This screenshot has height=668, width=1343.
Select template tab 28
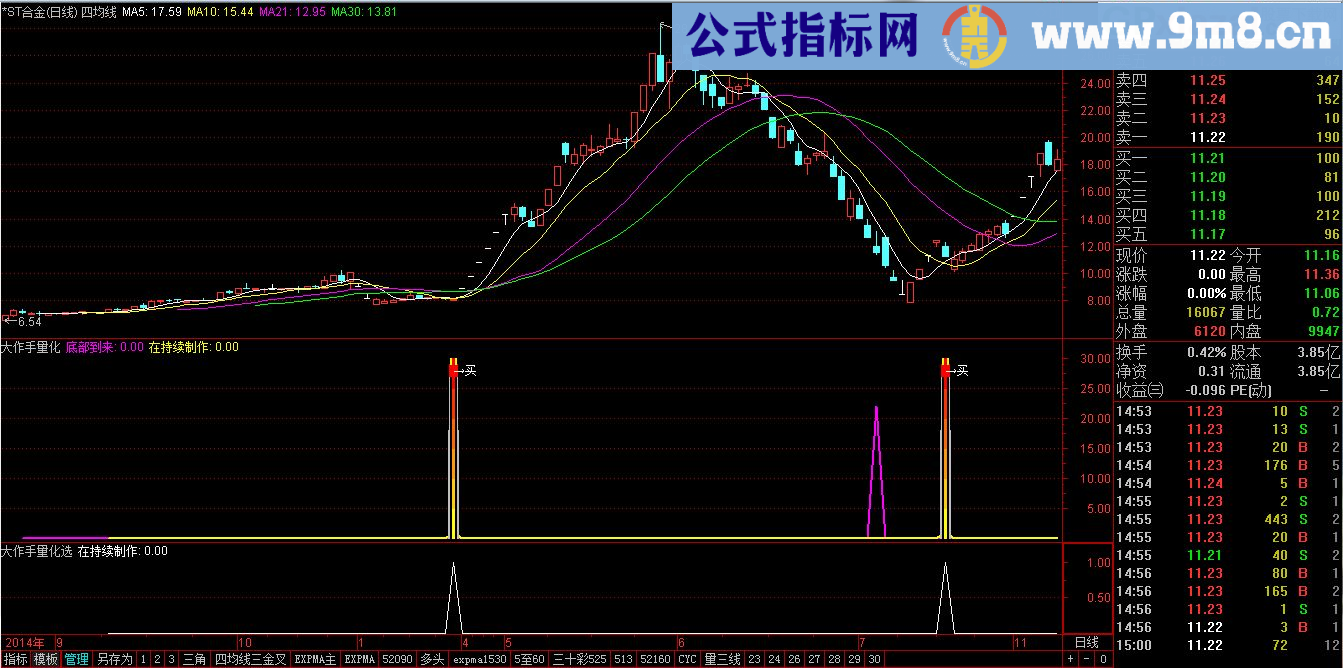tap(834, 660)
